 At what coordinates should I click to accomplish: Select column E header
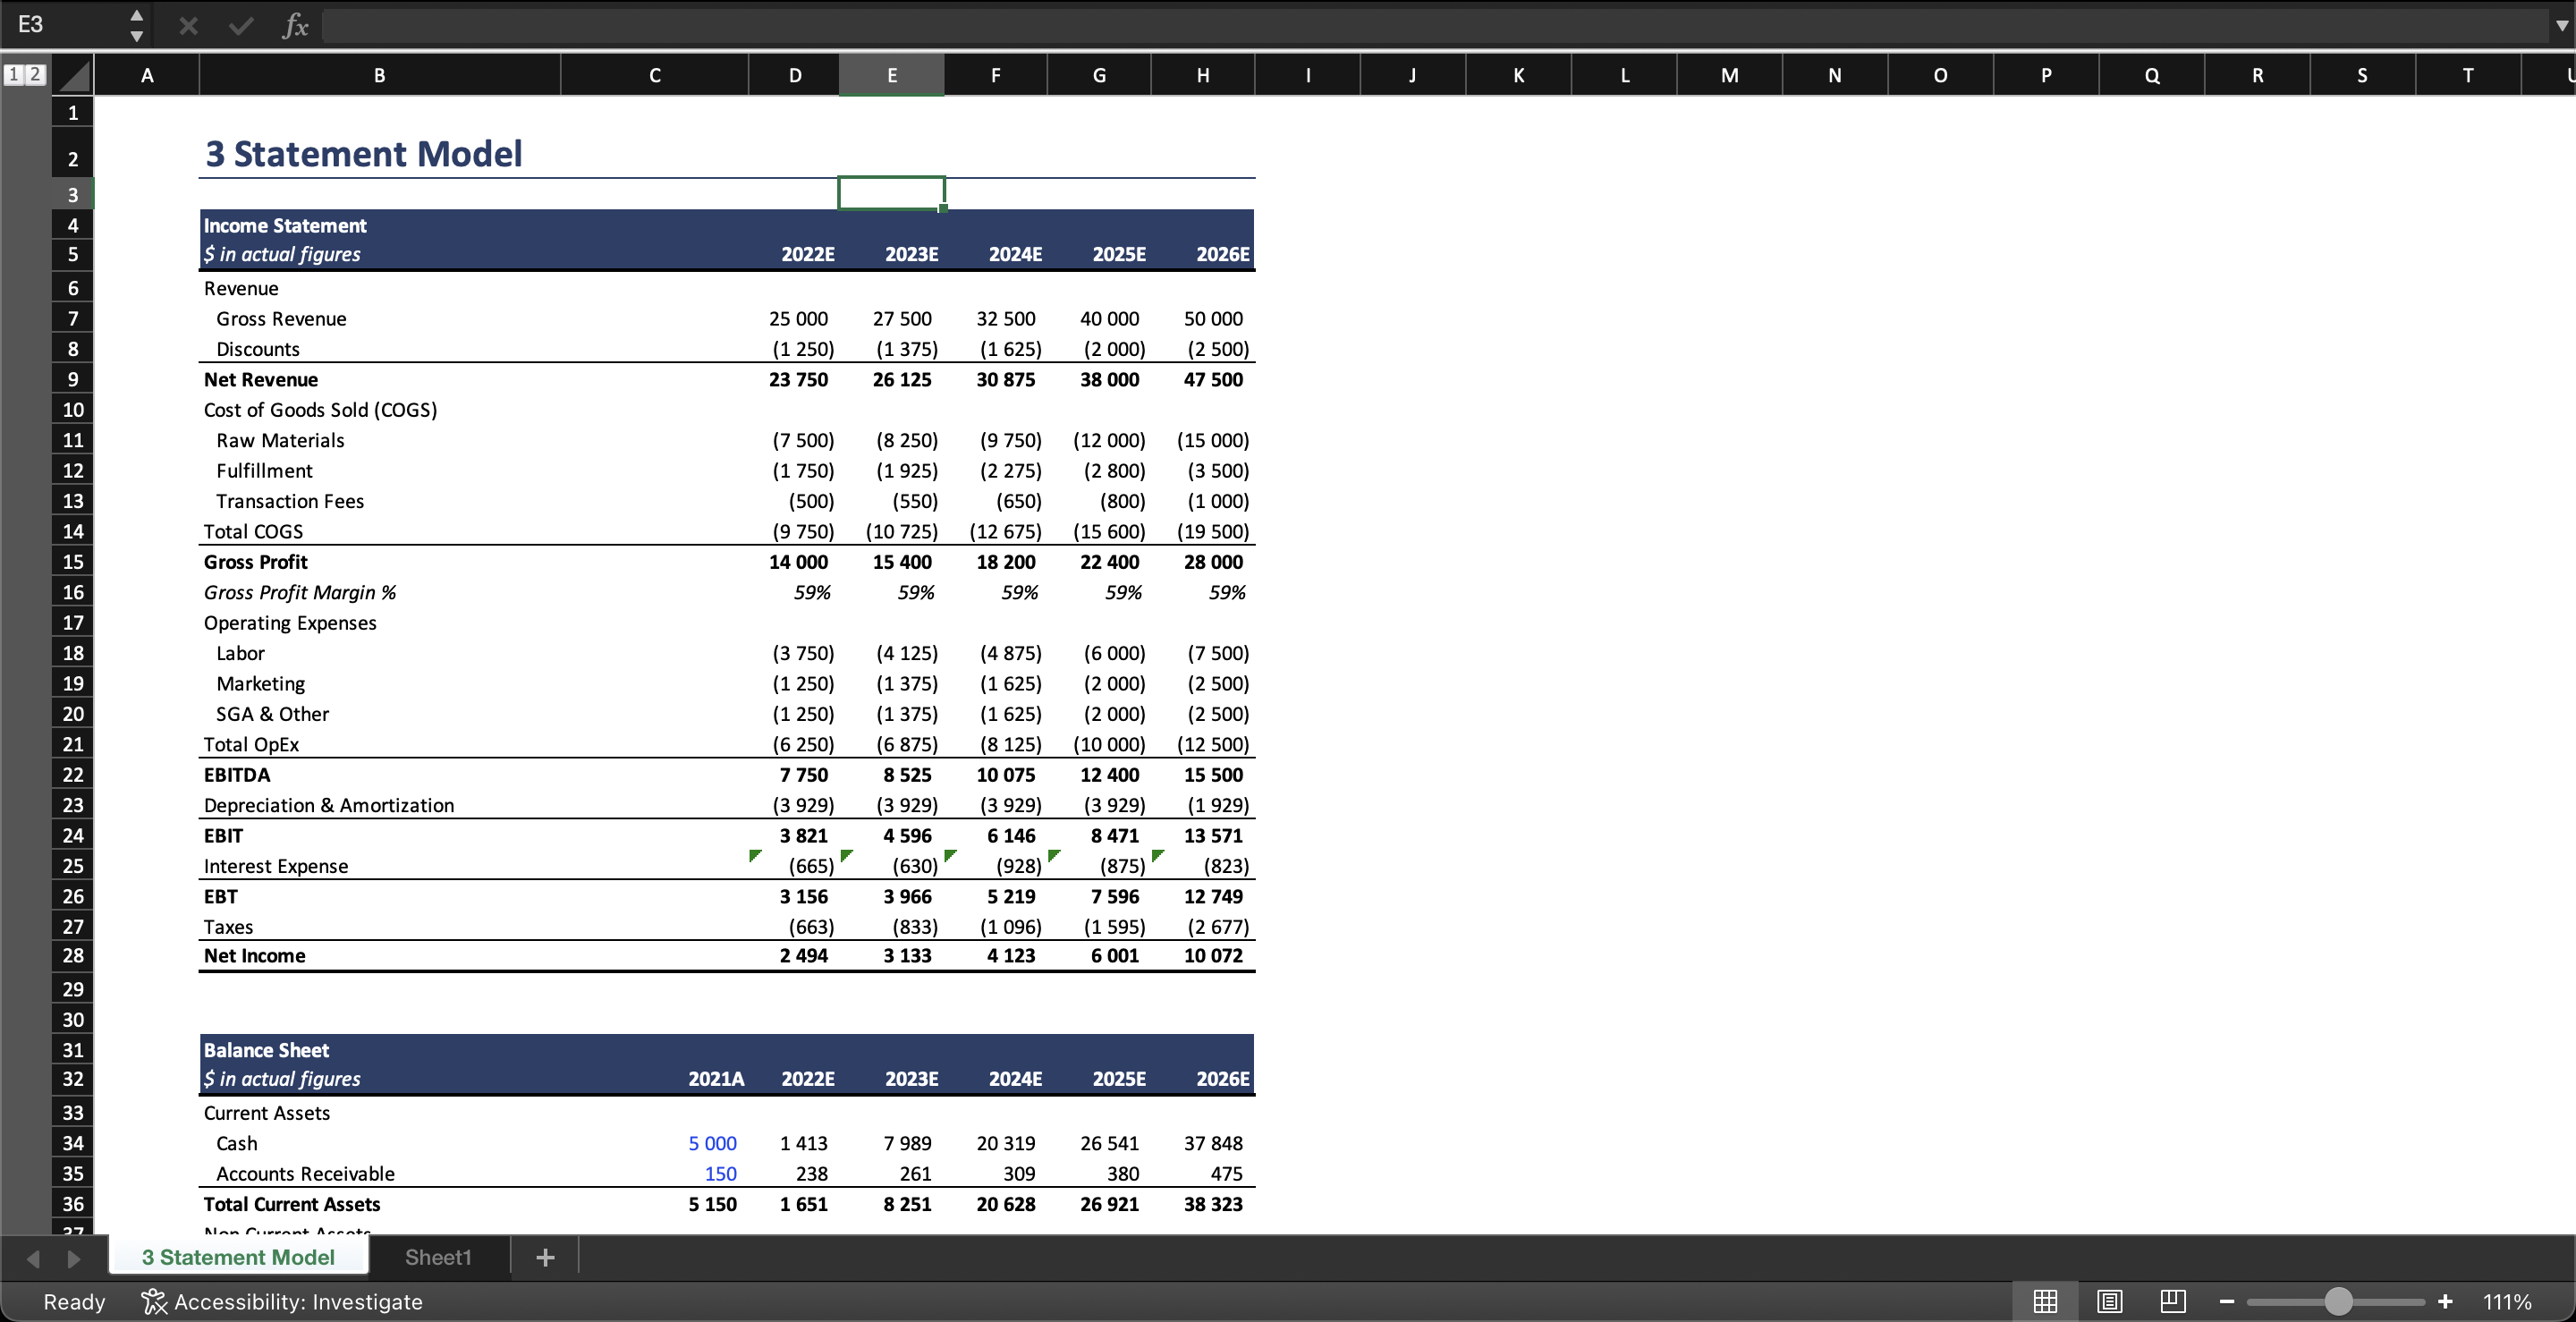891,75
